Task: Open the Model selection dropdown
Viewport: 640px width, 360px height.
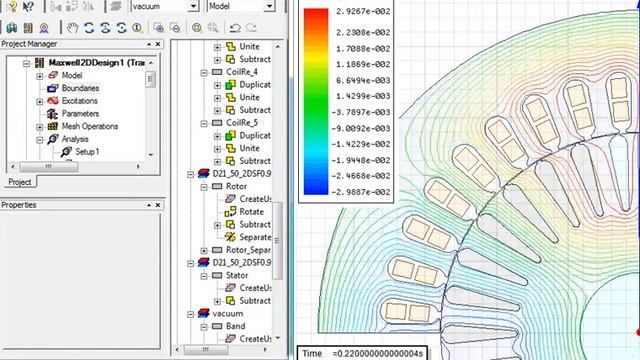Action: (x=269, y=6)
